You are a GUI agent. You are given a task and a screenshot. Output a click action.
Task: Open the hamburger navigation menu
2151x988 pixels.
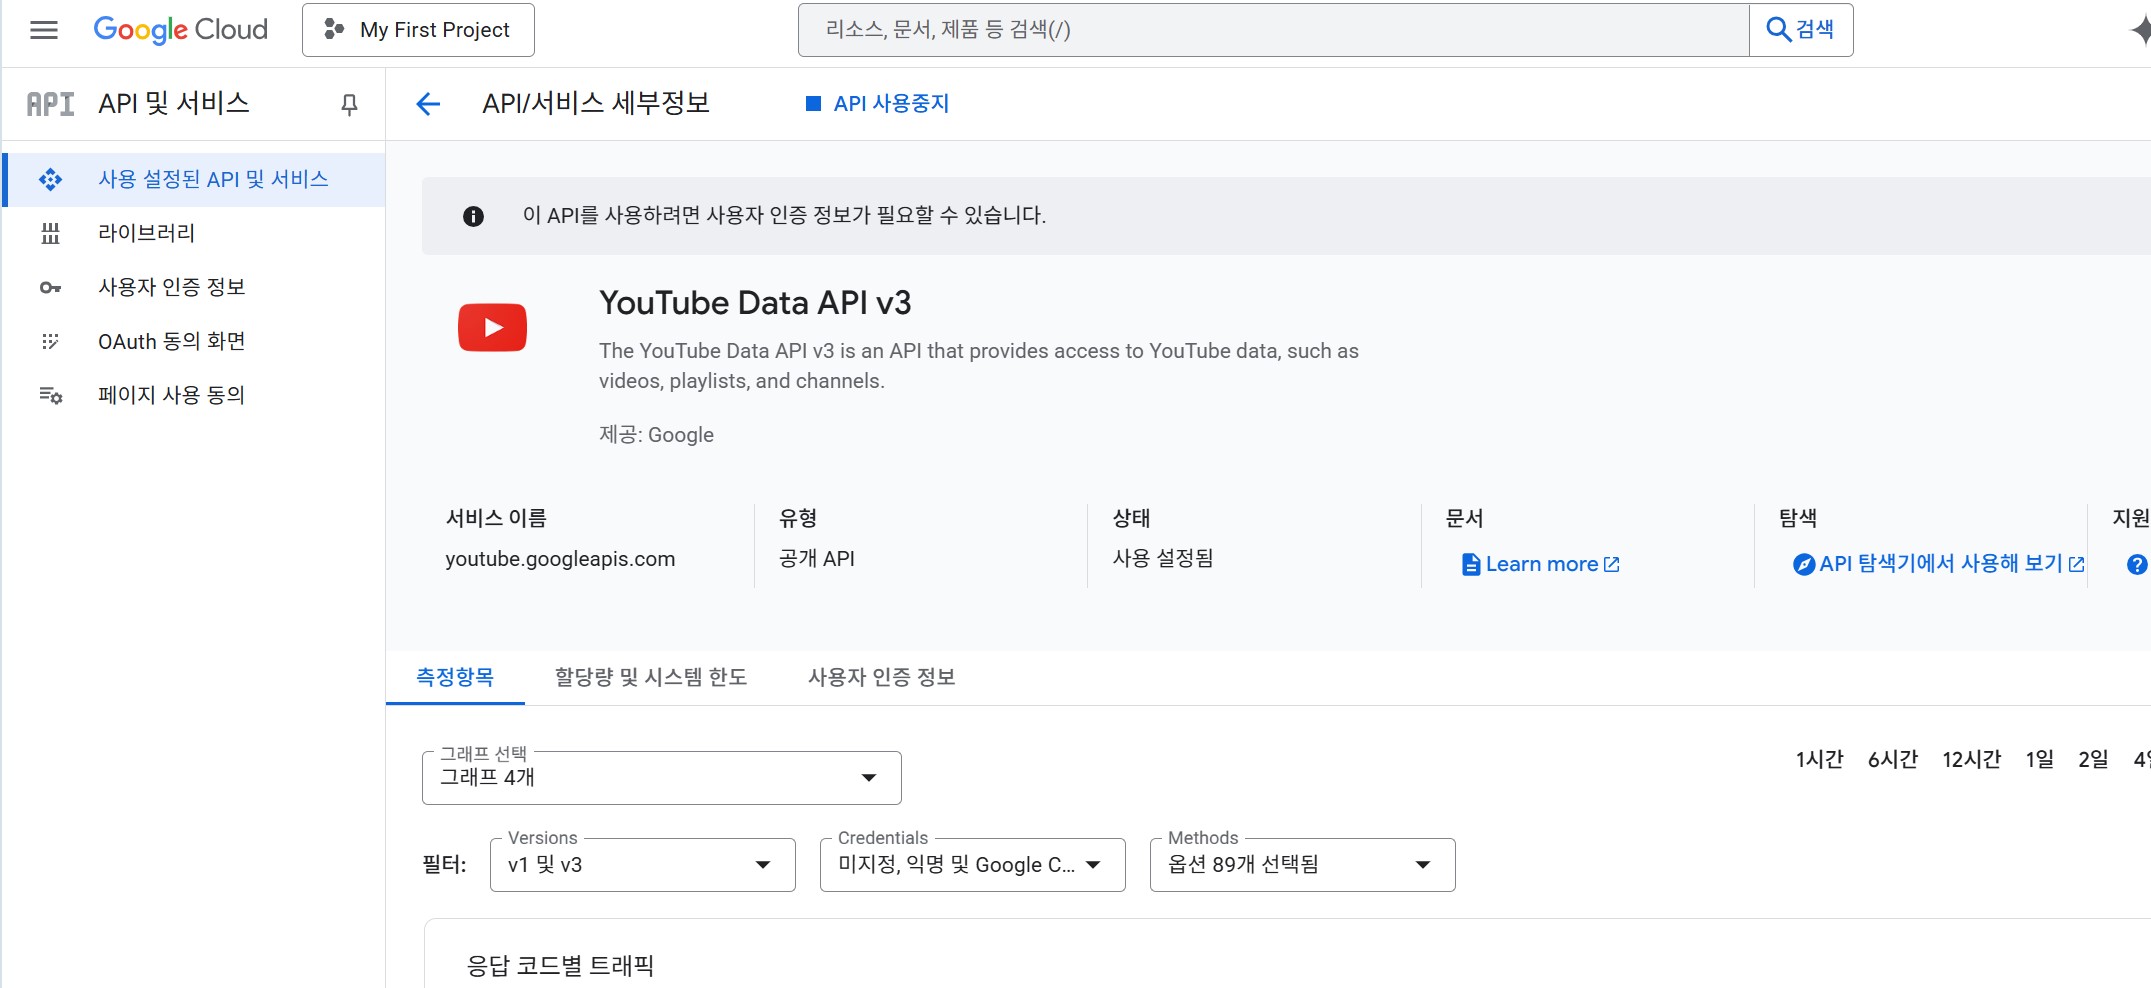[x=44, y=30]
